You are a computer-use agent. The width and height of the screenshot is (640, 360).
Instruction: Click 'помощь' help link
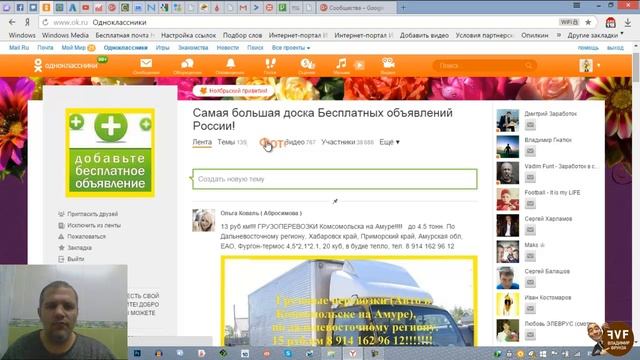588,48
